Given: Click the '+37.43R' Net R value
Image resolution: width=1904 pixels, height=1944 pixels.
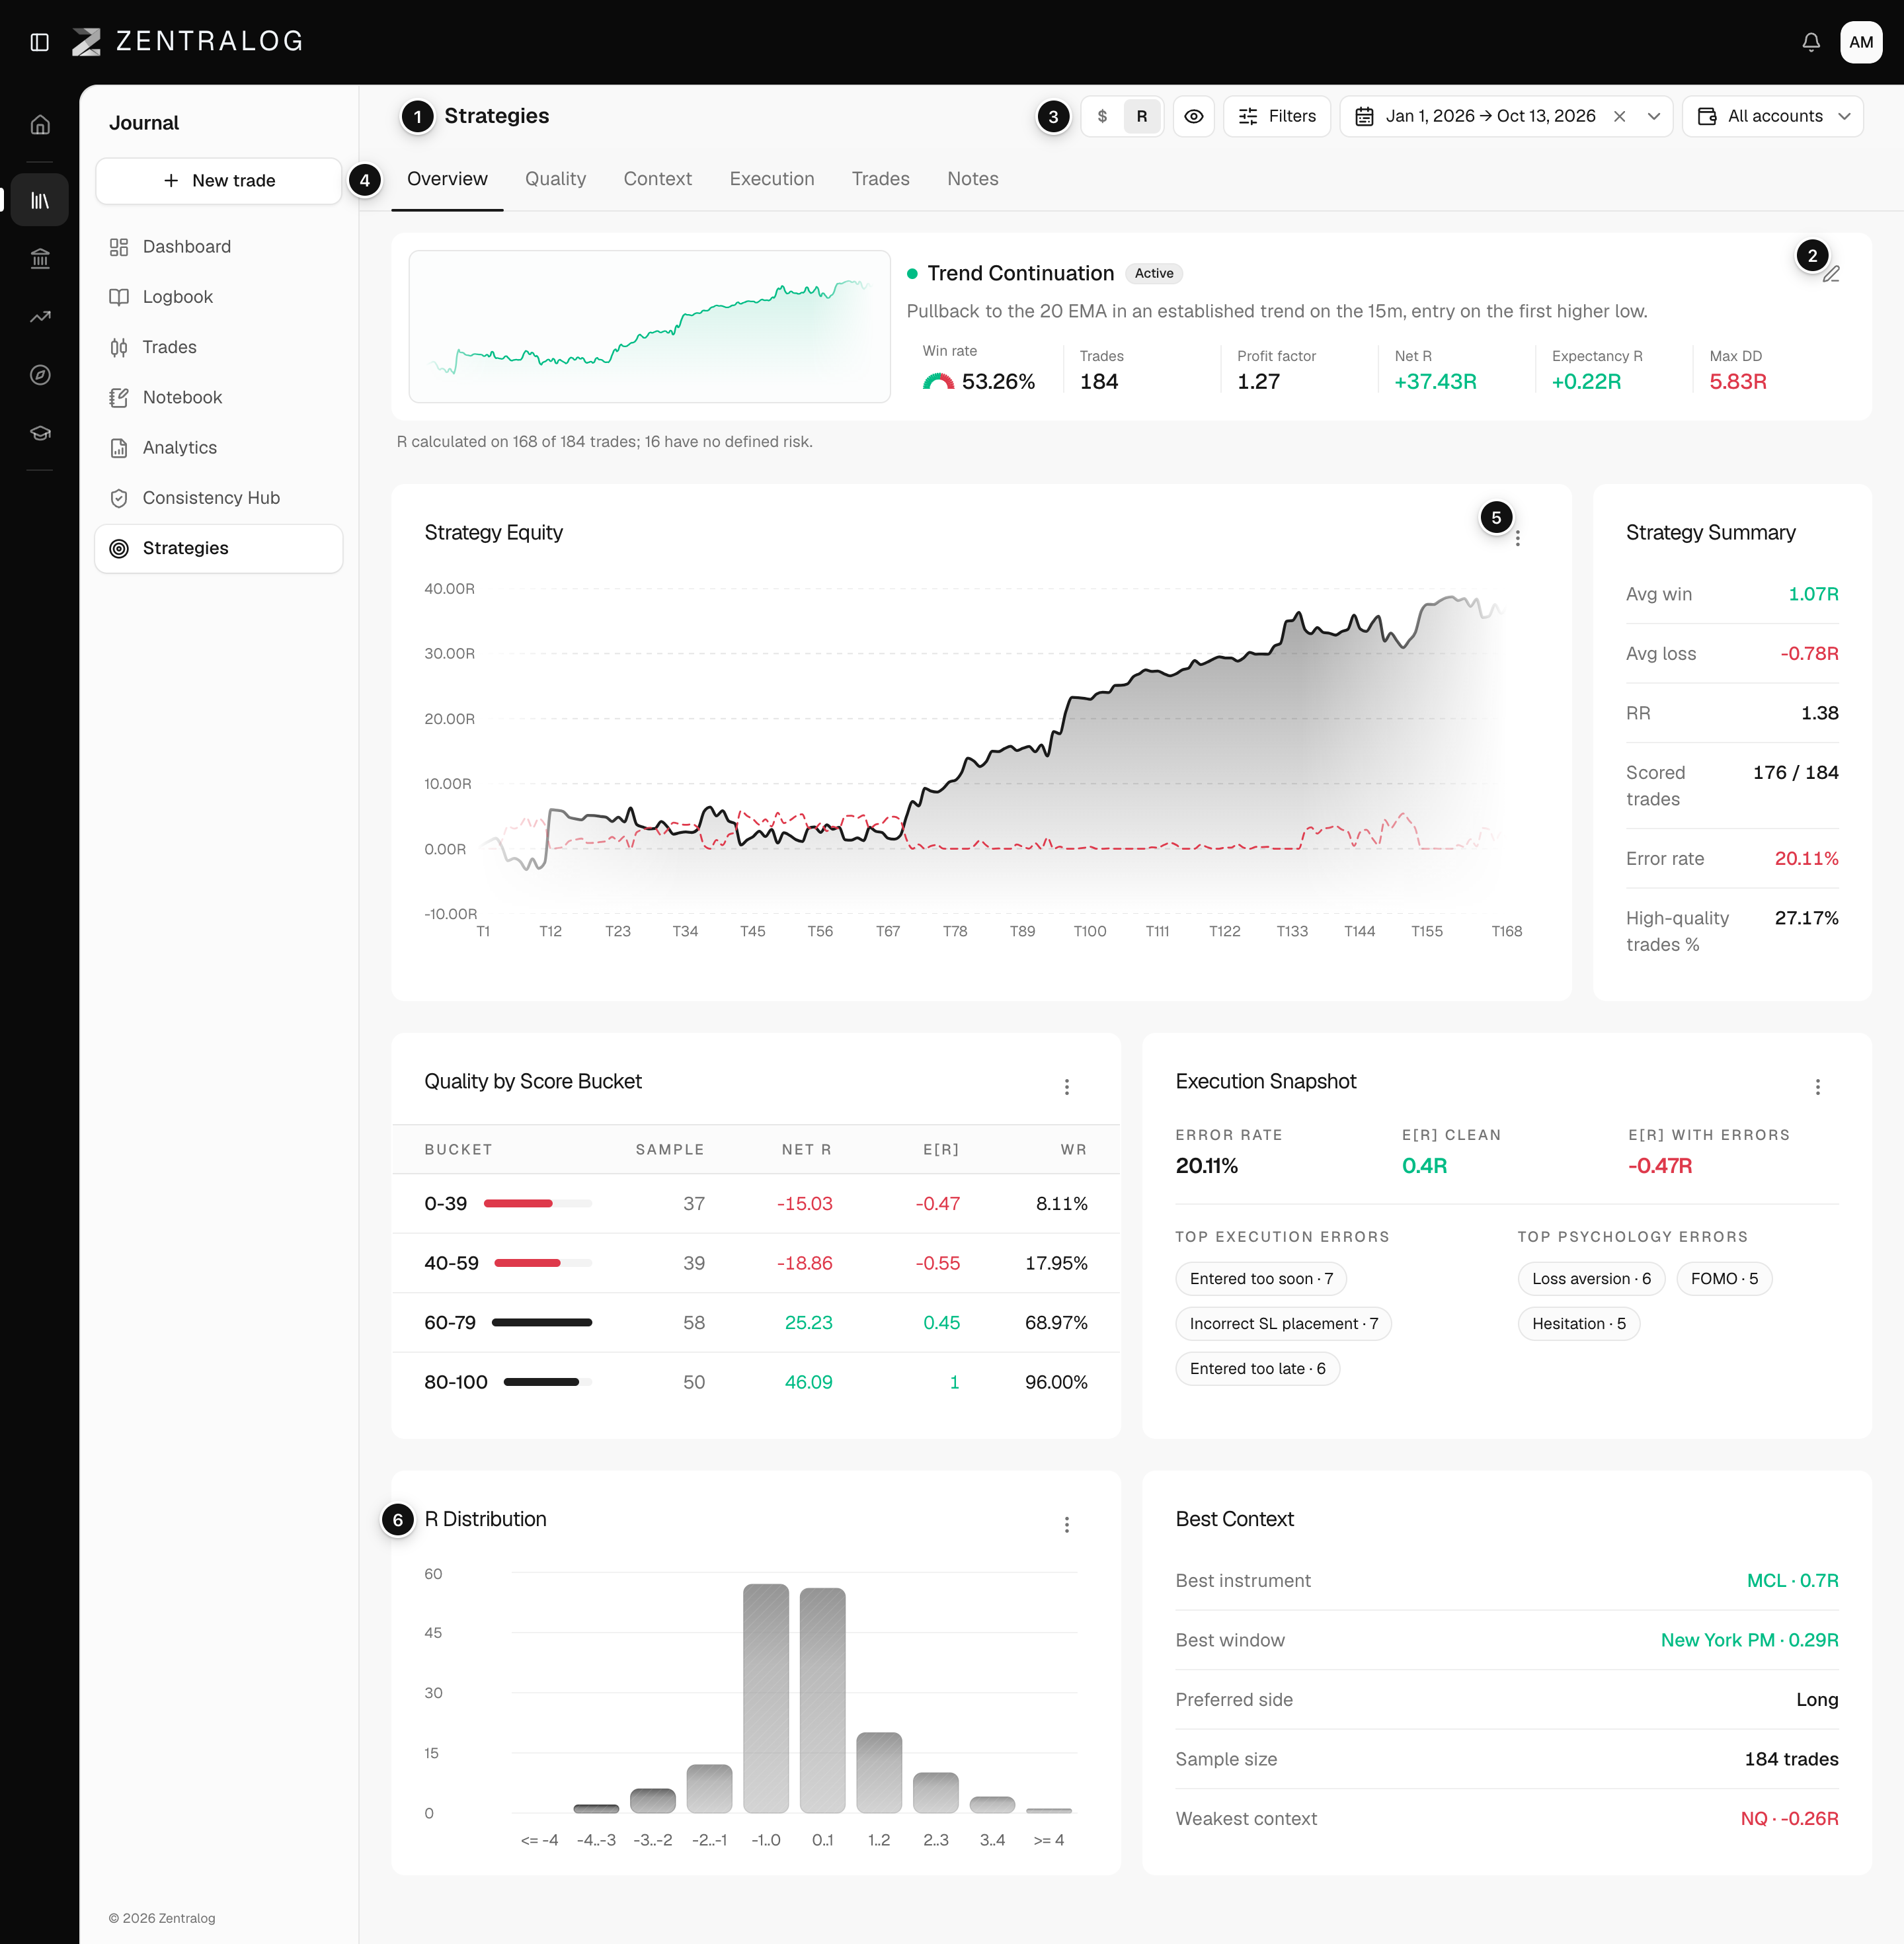Looking at the screenshot, I should [x=1435, y=381].
